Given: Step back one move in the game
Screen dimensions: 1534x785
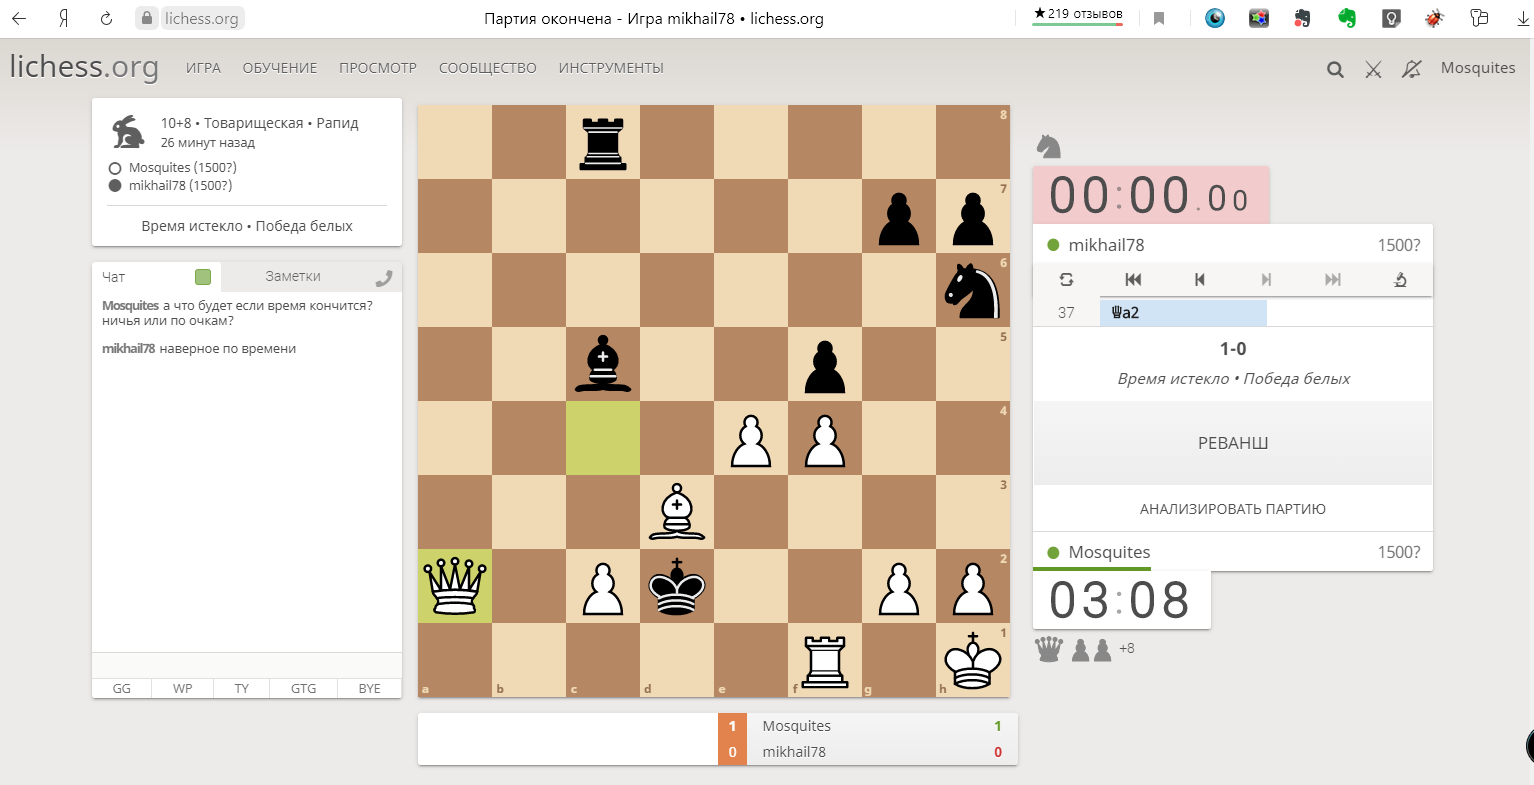Looking at the screenshot, I should click(1200, 279).
